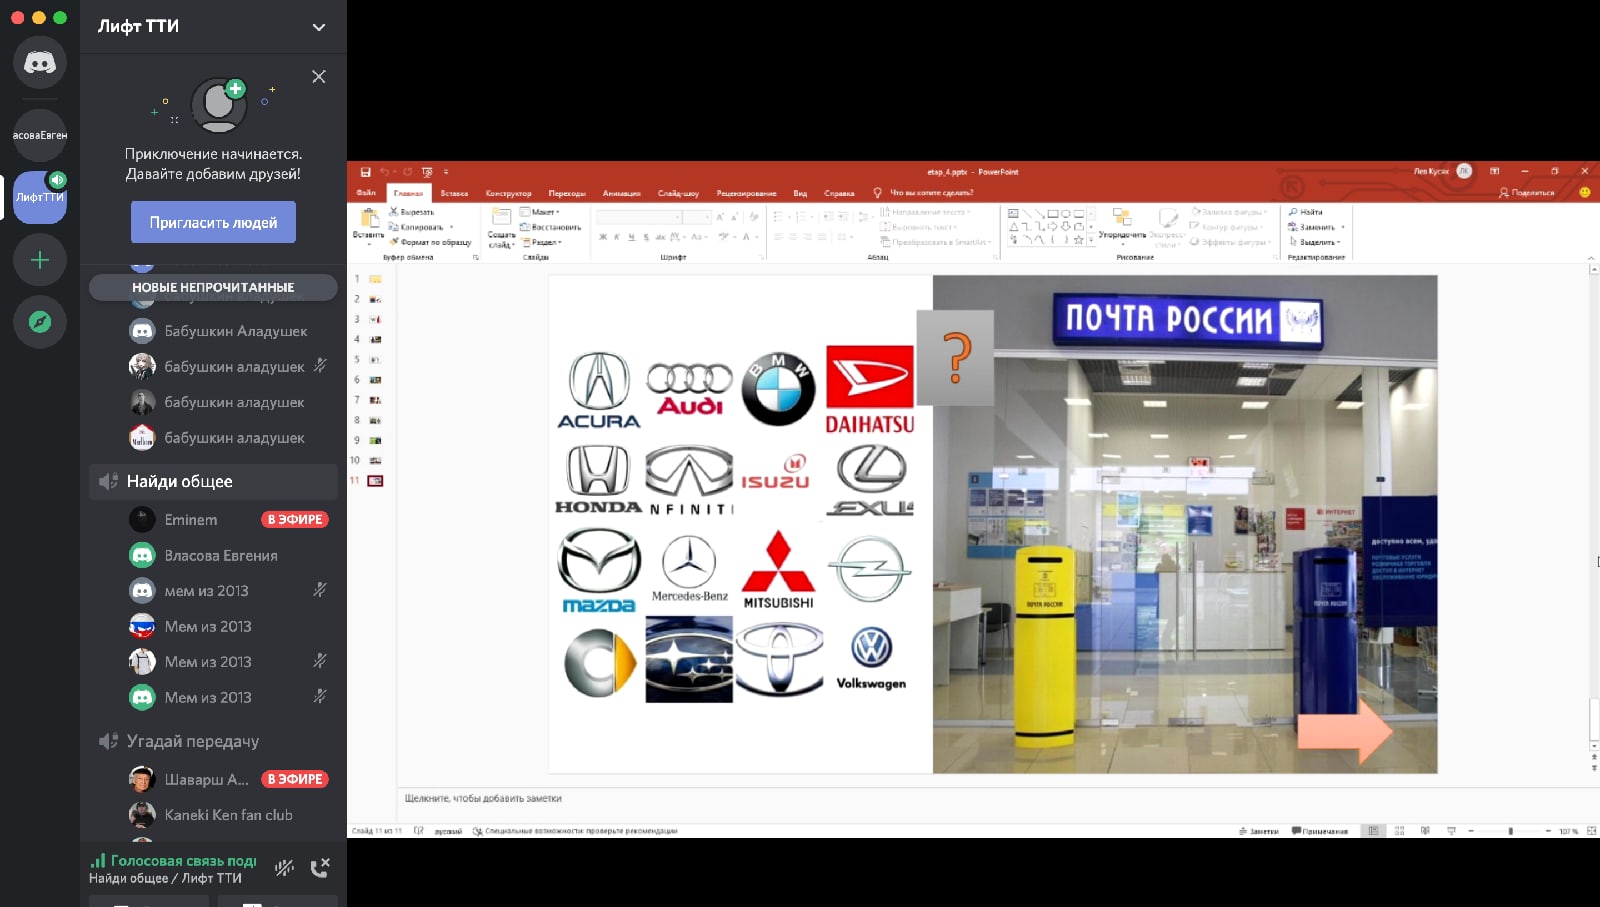Viewport: 1600px width, 907px height.
Task: Expand the Лифт ТТИ server dropdown menu
Action: click(319, 27)
